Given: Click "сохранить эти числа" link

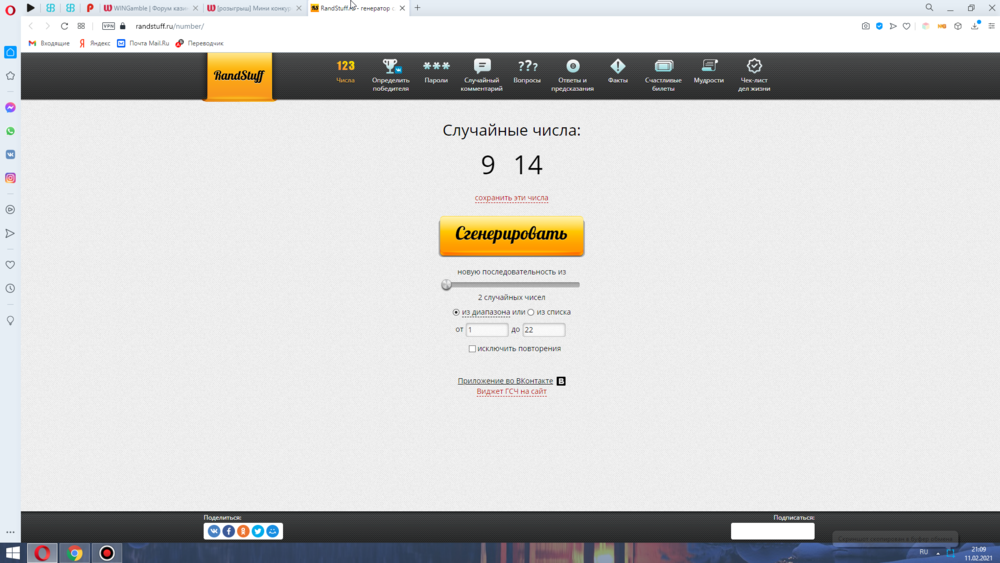Looking at the screenshot, I should 511,198.
